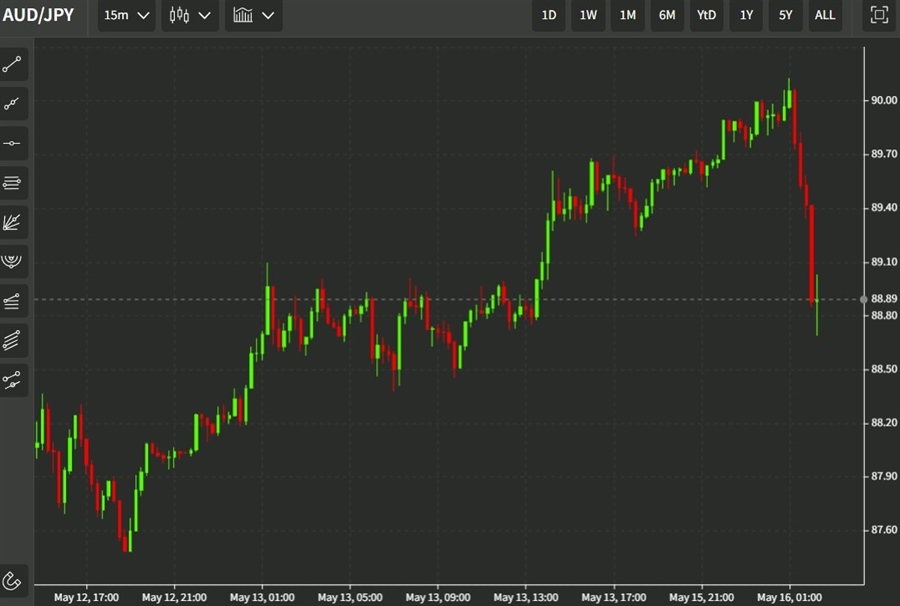This screenshot has width=900, height=606.
Task: Select the multi-point polyline tool
Action: [12, 104]
